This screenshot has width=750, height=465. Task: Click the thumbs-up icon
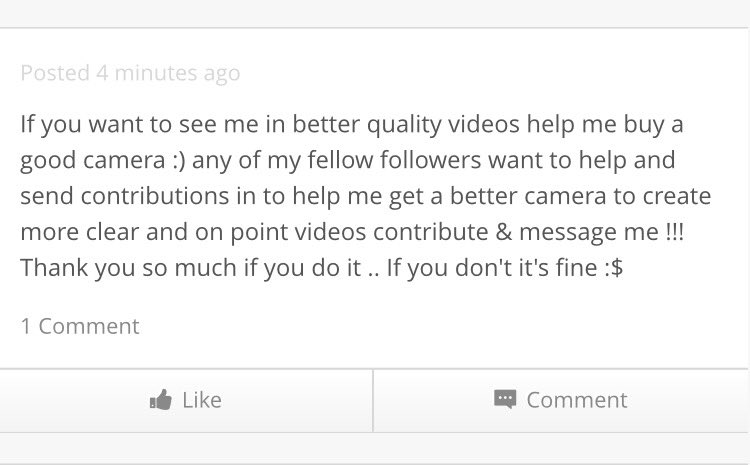[x=160, y=400]
